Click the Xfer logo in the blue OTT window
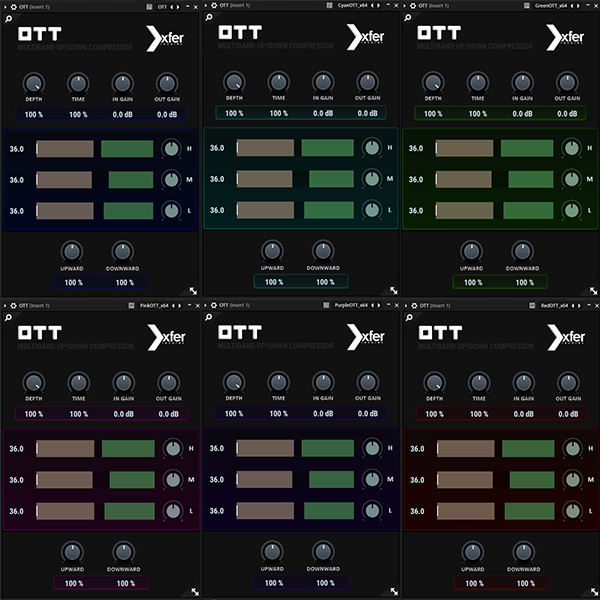Screen dimensions: 600x600 165,39
